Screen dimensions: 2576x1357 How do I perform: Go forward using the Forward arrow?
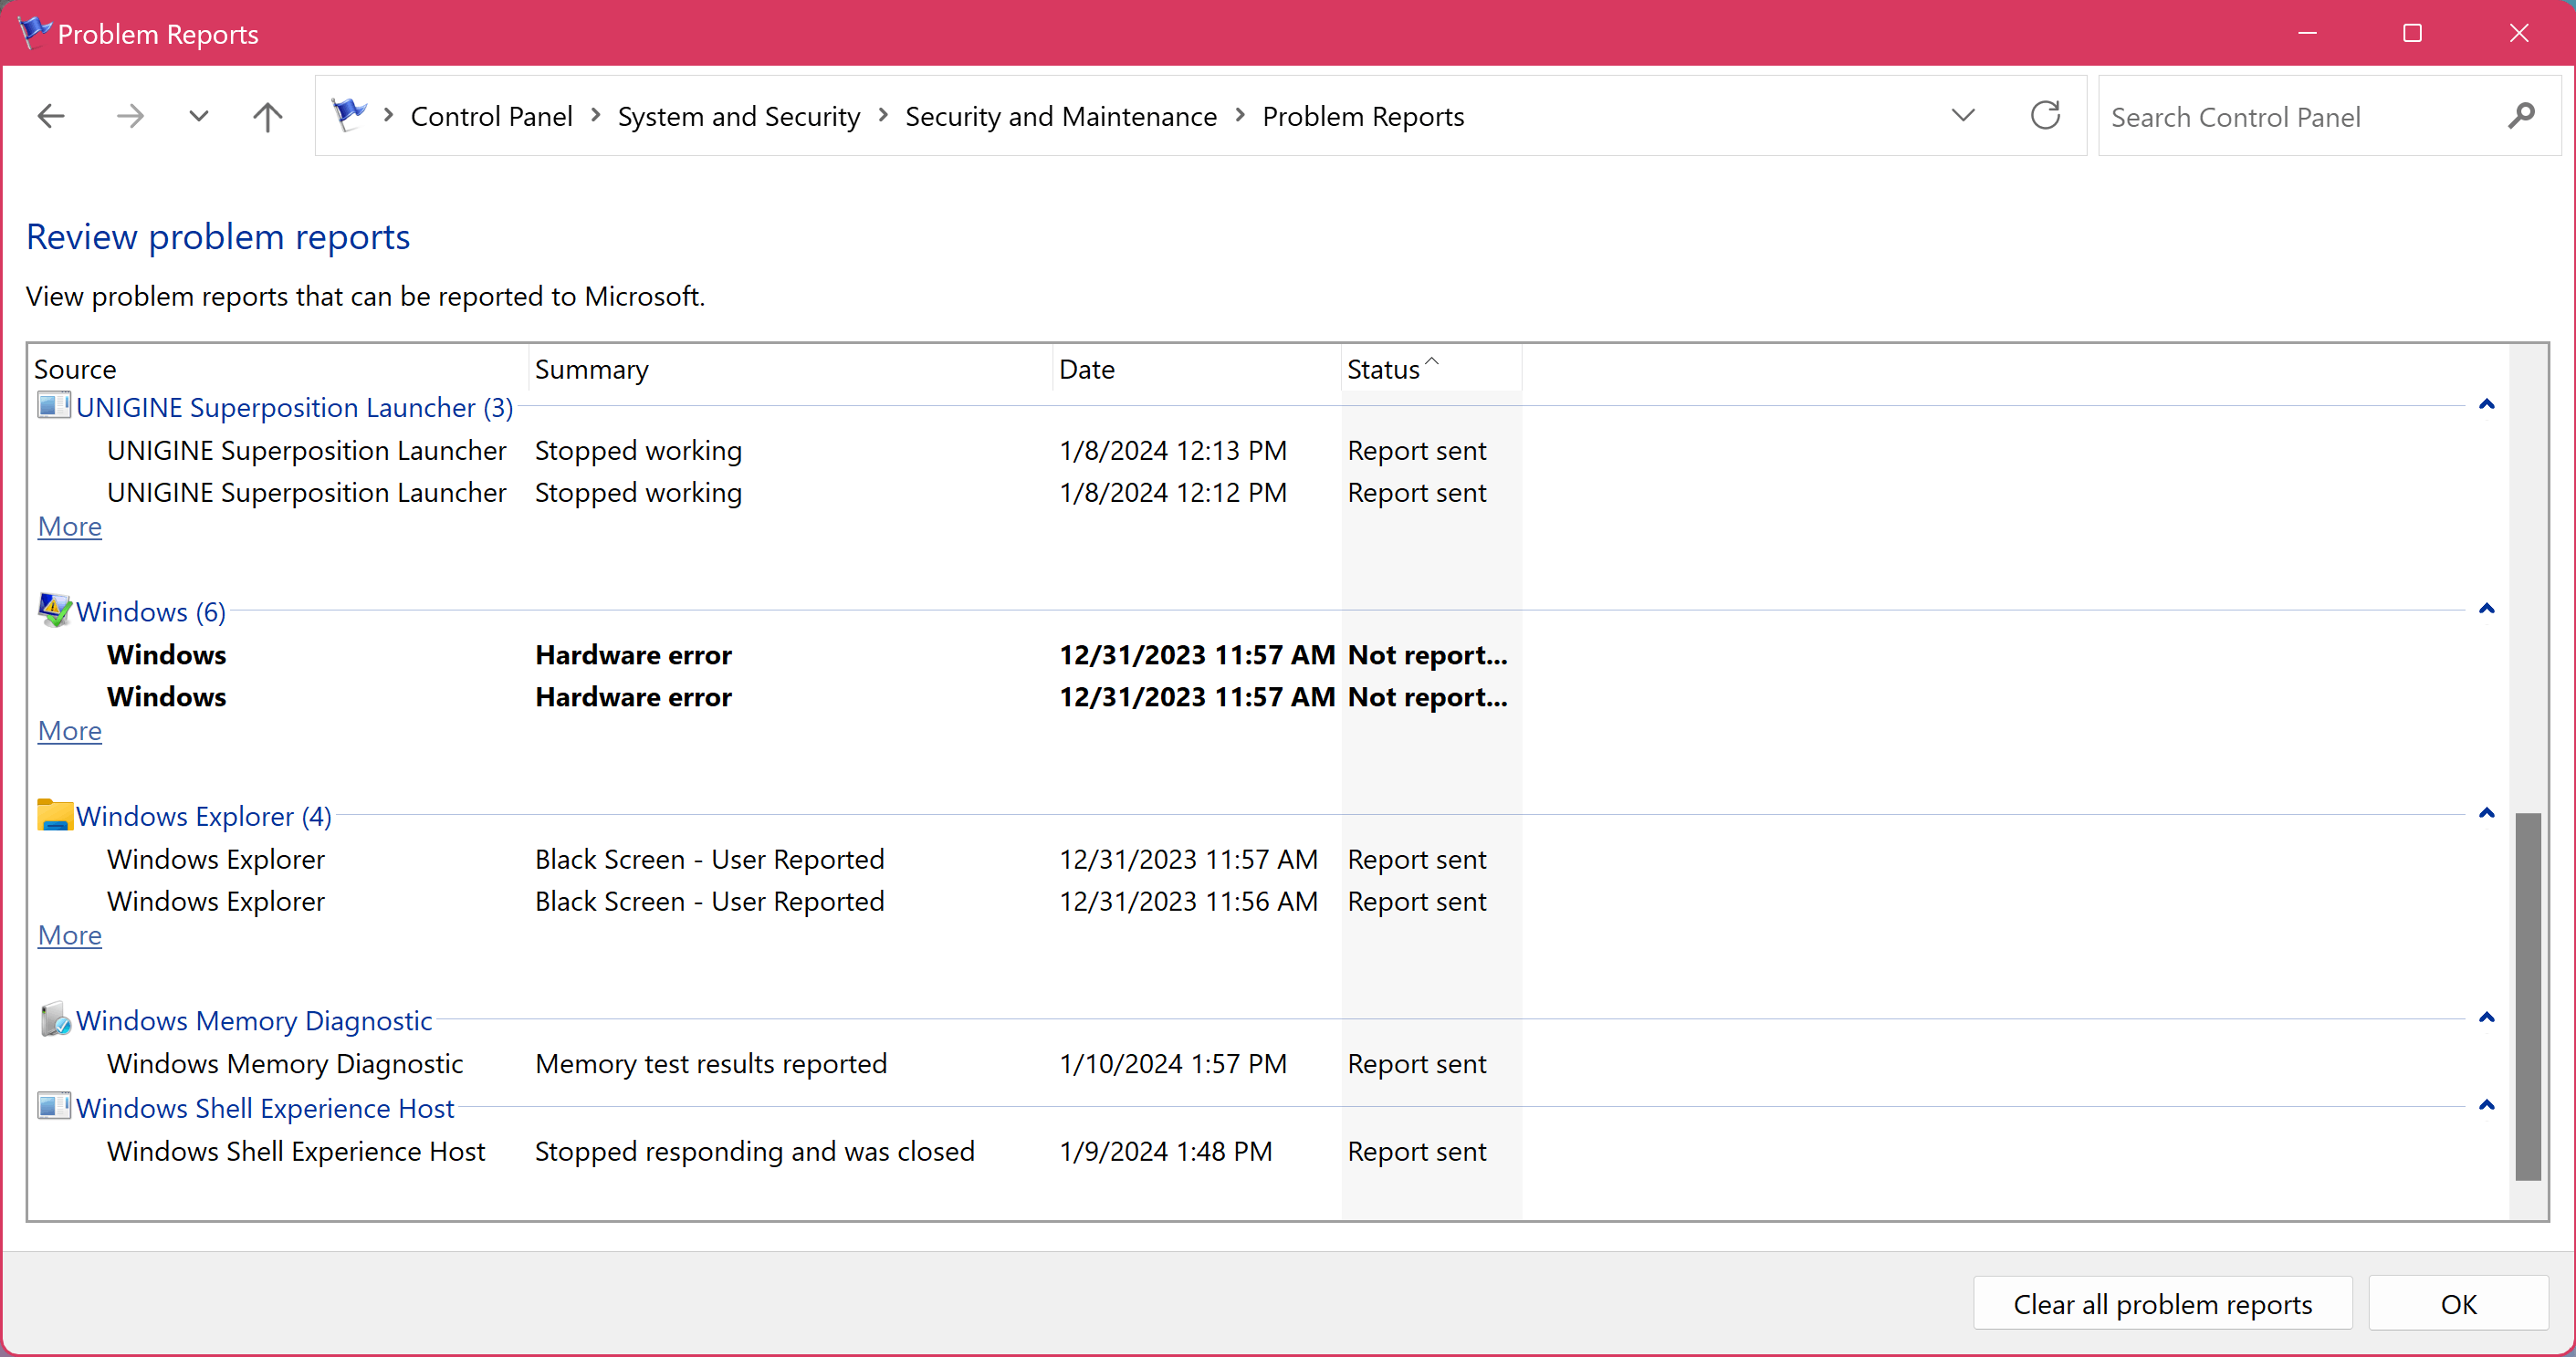(x=129, y=116)
